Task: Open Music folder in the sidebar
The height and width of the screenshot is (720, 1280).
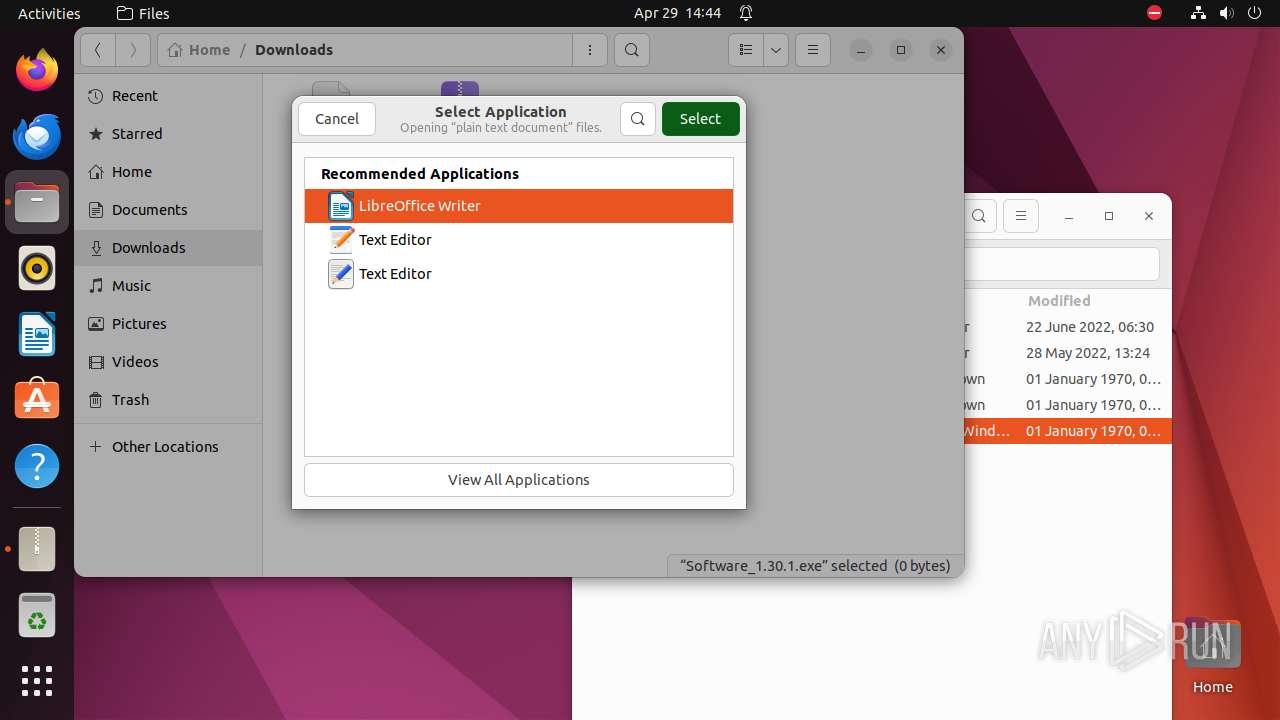Action: point(168,286)
